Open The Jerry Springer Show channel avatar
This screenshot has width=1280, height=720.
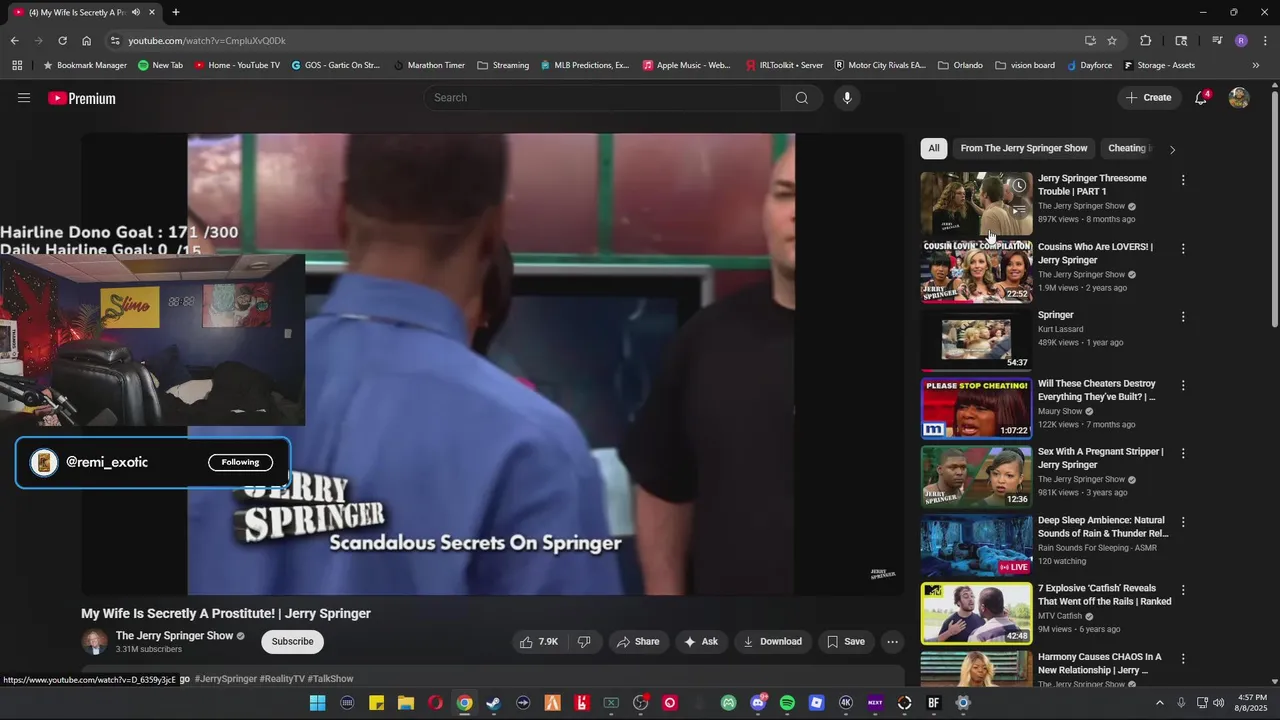point(94,642)
